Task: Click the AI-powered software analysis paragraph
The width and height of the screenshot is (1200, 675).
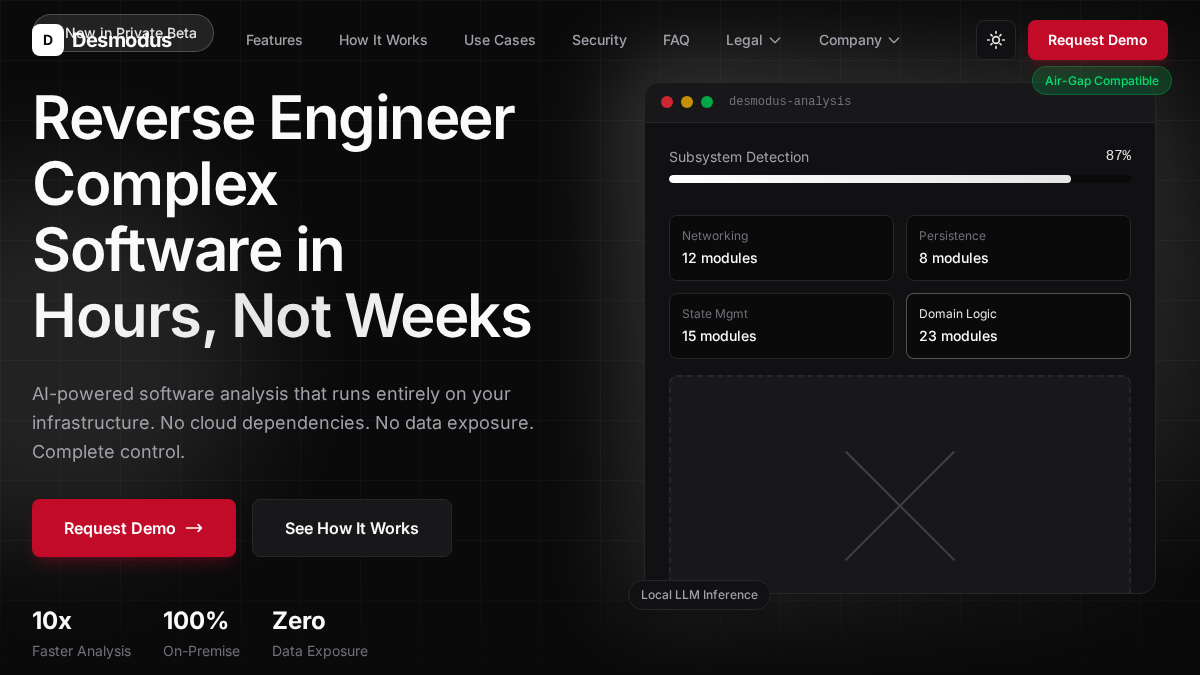Action: click(x=283, y=422)
